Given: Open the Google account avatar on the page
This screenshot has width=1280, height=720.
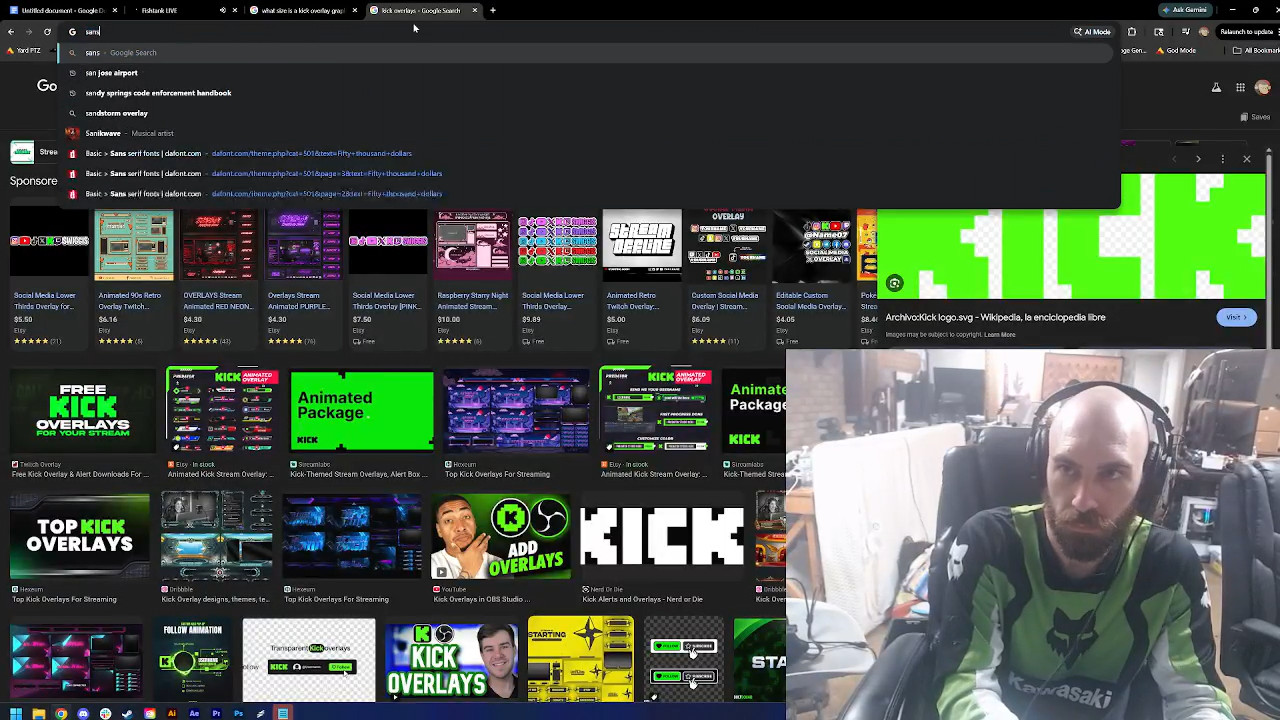Looking at the screenshot, I should pos(1263,88).
